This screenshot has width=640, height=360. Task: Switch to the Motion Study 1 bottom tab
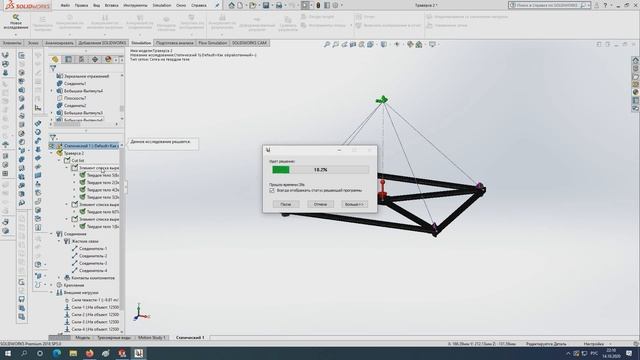151,338
